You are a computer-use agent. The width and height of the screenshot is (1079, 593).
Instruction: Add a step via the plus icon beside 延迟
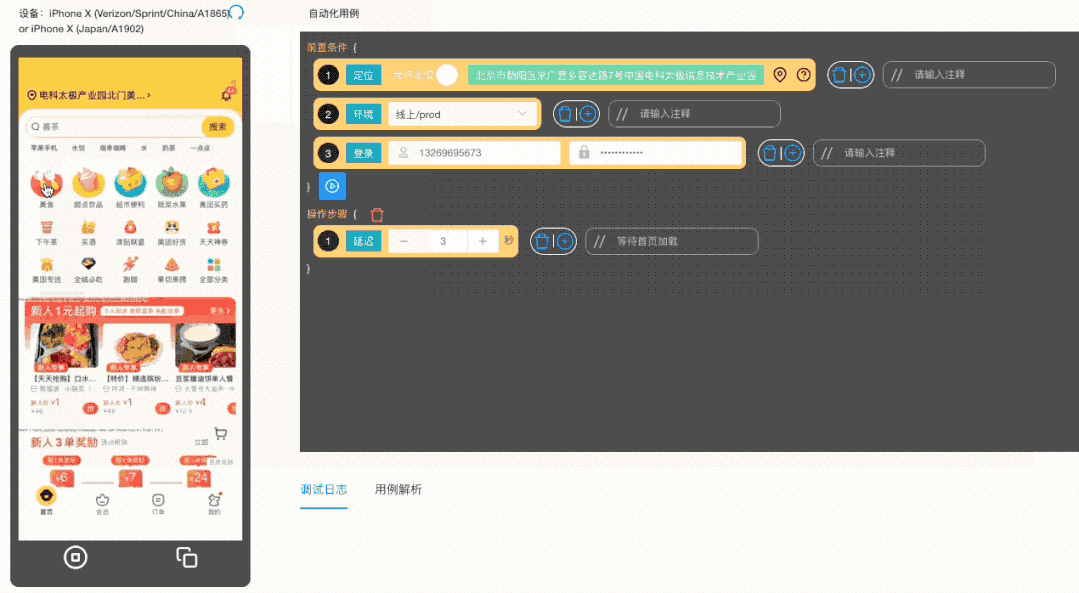point(566,241)
